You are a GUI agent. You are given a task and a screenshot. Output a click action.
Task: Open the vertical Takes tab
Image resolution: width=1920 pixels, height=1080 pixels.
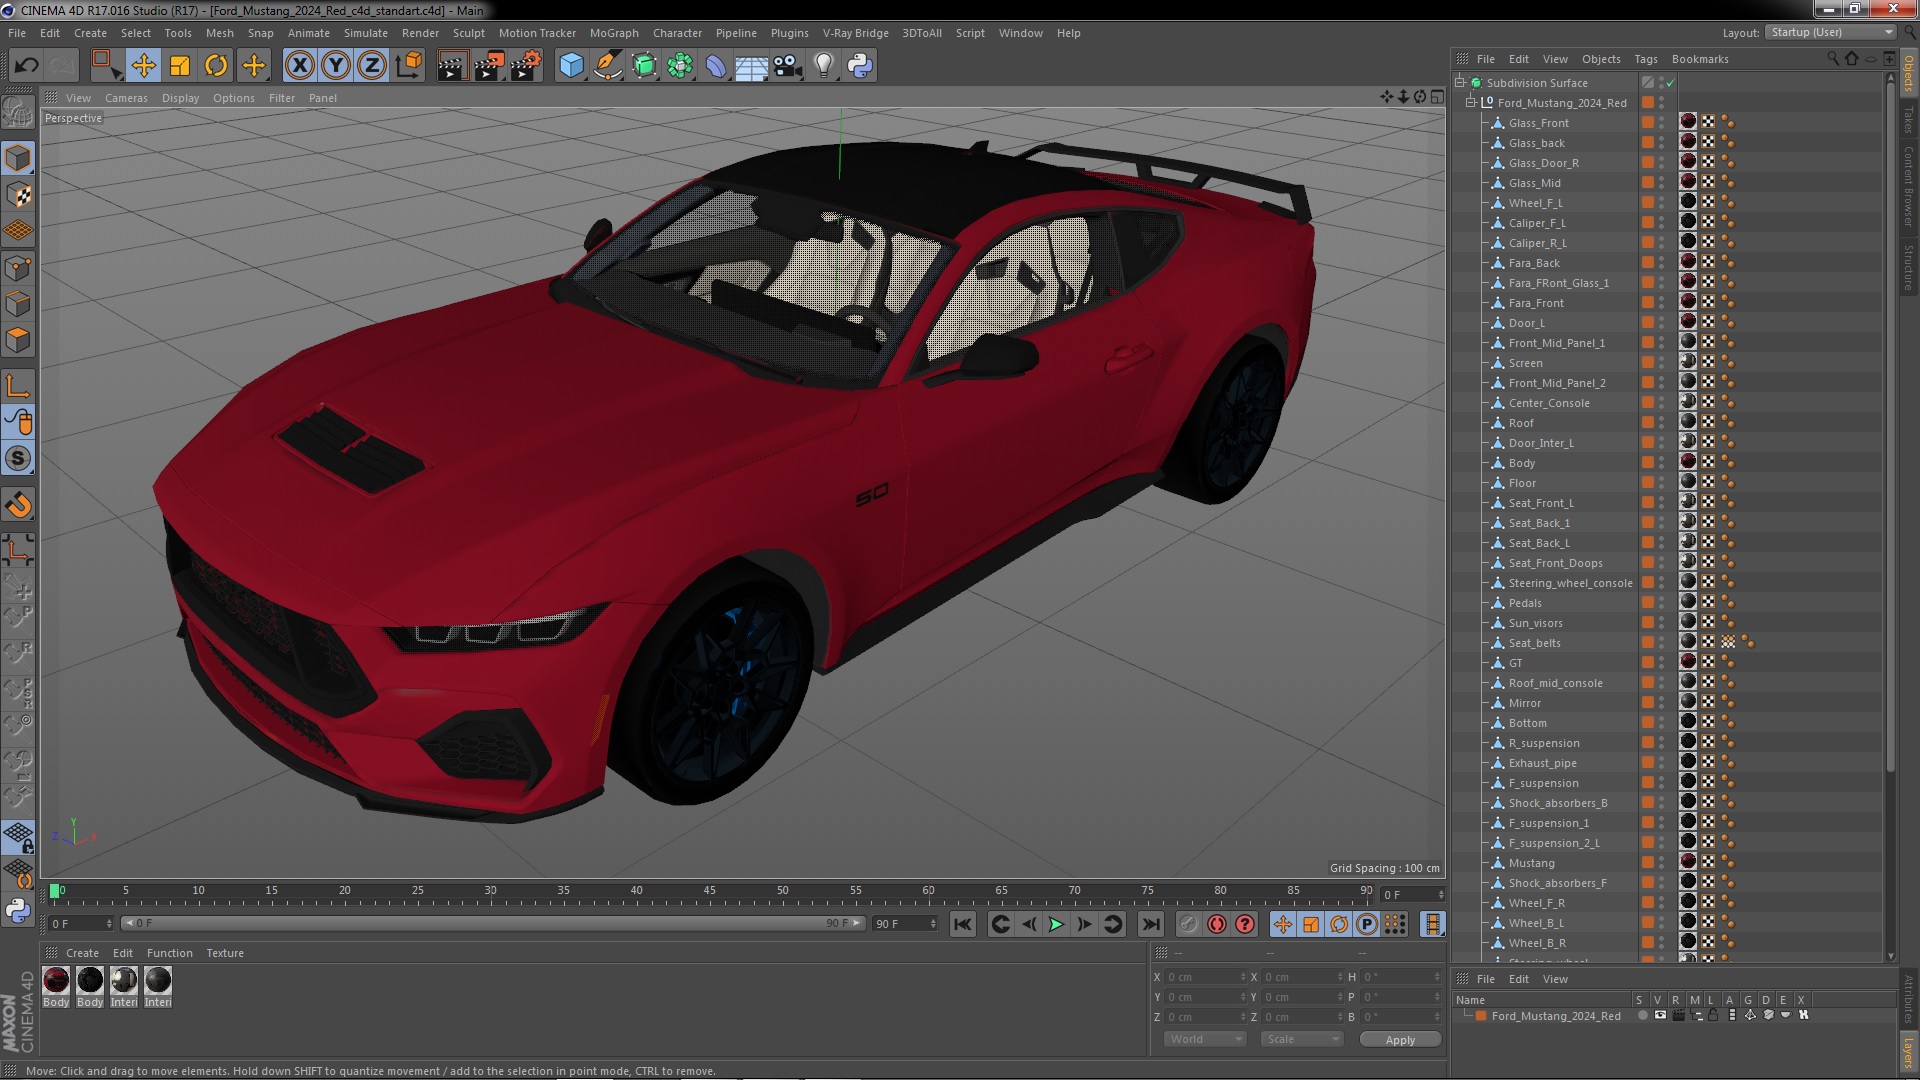pos(1908,120)
